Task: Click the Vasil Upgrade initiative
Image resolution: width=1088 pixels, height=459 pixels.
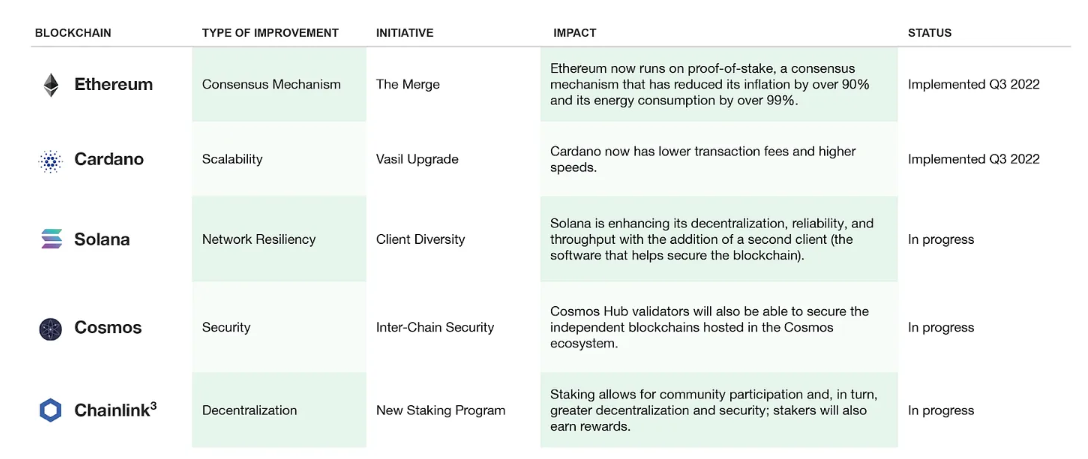Action: pyautogui.click(x=417, y=160)
